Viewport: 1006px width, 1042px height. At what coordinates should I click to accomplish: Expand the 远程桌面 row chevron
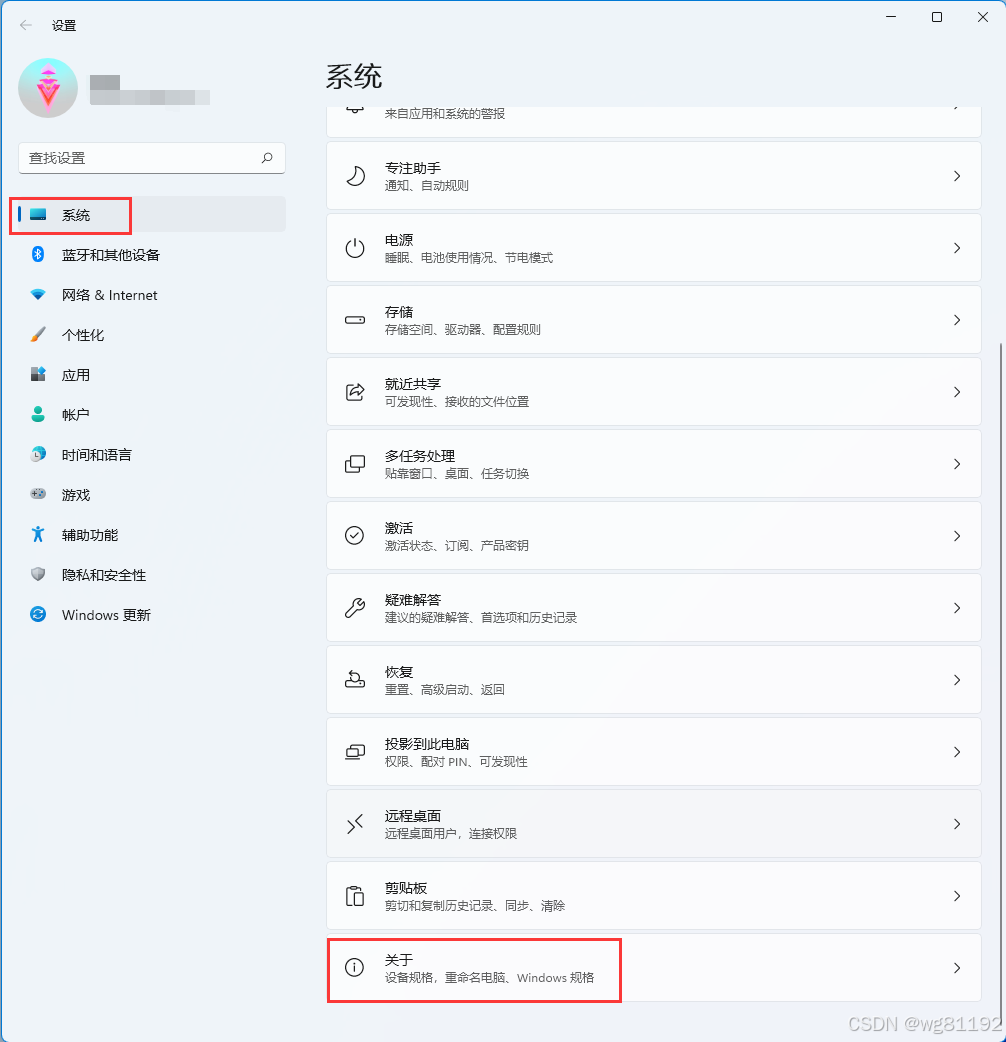coord(957,824)
